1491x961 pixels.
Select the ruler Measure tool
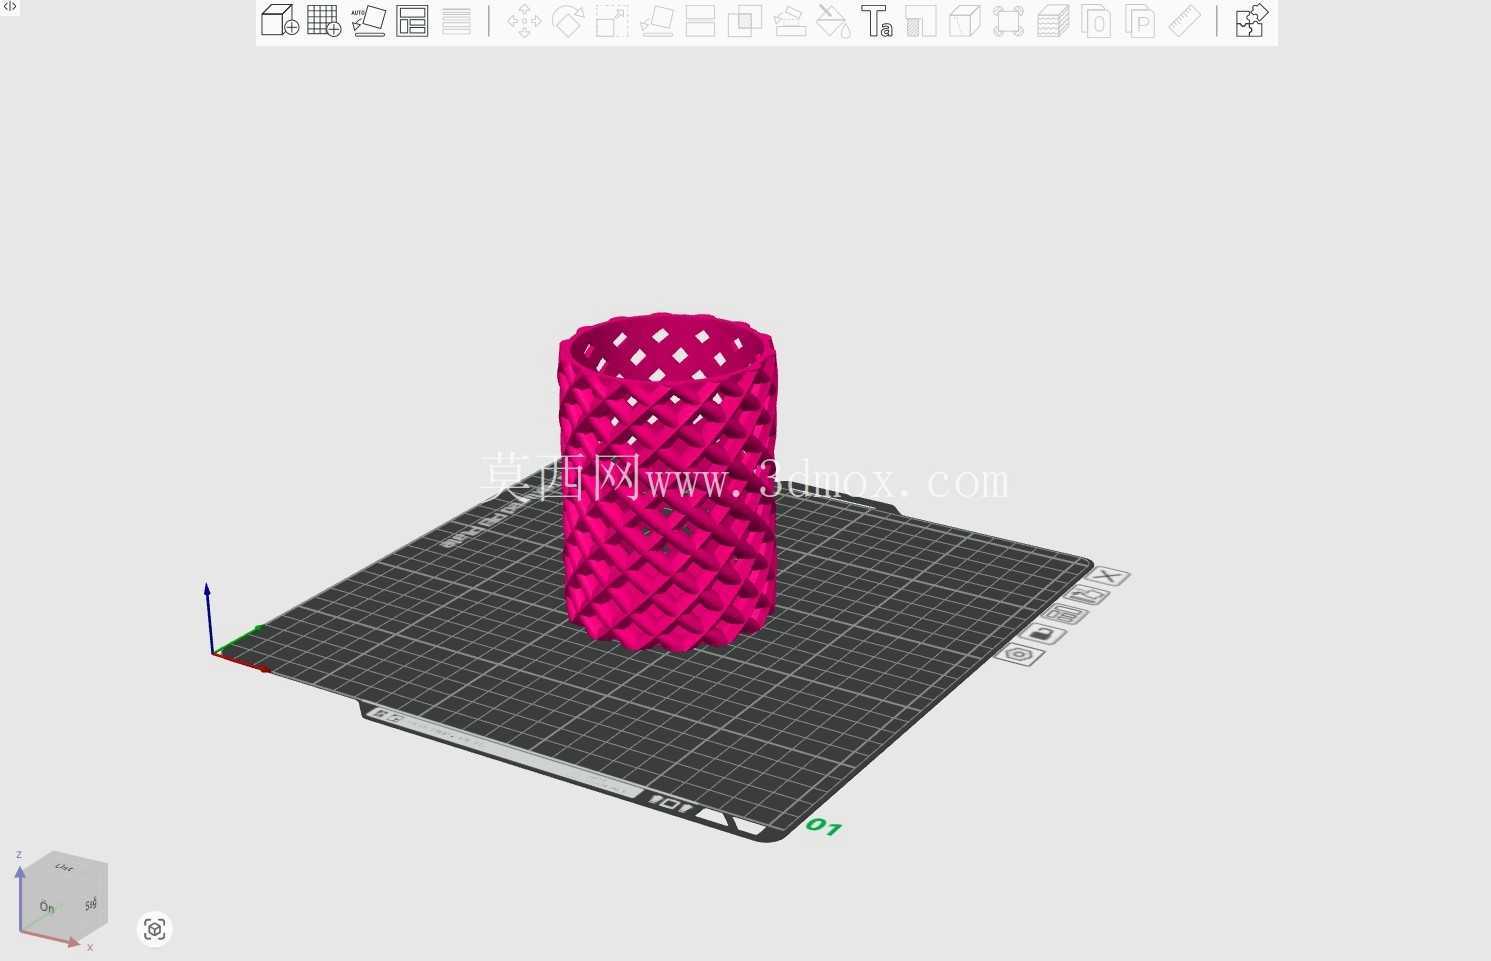click(1184, 21)
